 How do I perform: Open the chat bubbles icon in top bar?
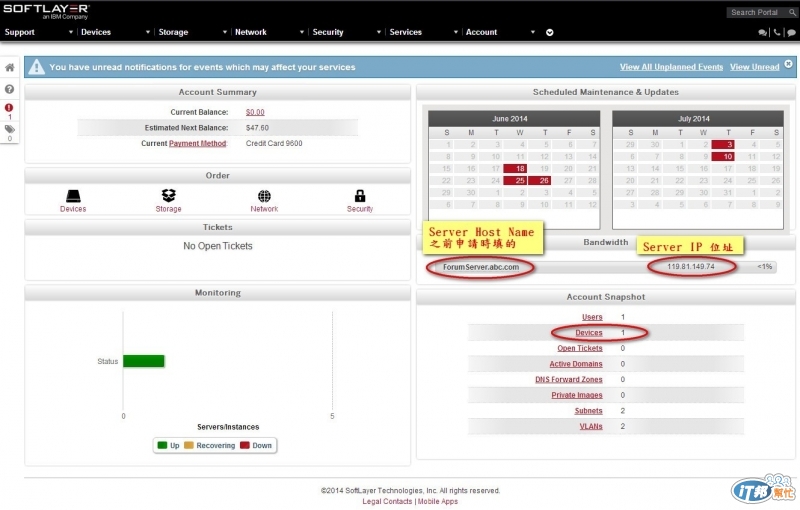(762, 32)
